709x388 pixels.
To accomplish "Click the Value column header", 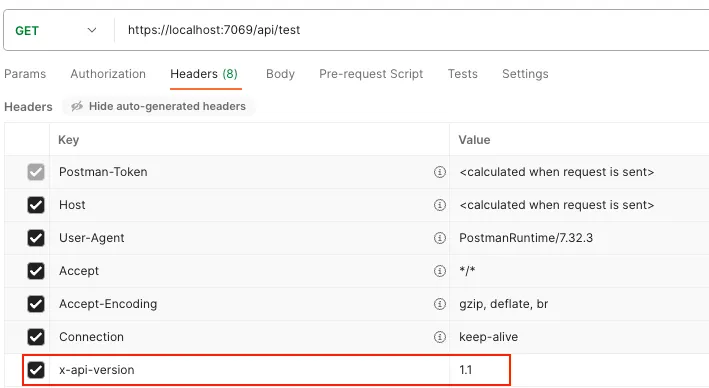I will coord(579,140).
